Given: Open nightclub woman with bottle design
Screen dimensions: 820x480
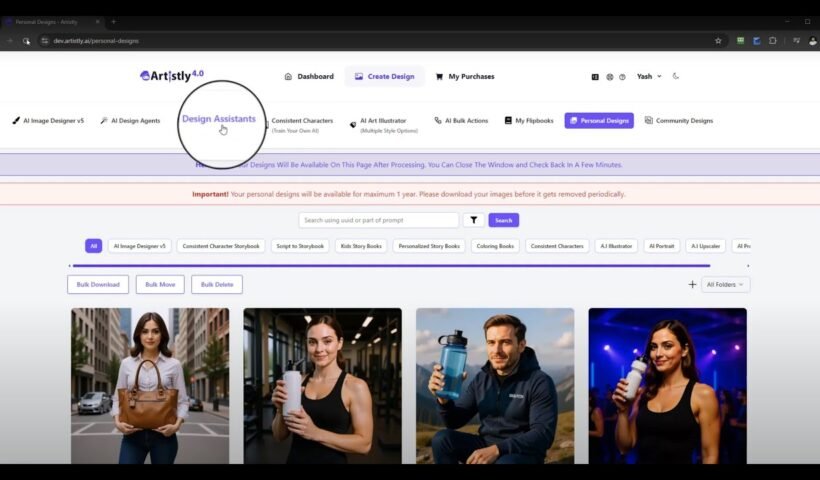Looking at the screenshot, I should coord(668,386).
